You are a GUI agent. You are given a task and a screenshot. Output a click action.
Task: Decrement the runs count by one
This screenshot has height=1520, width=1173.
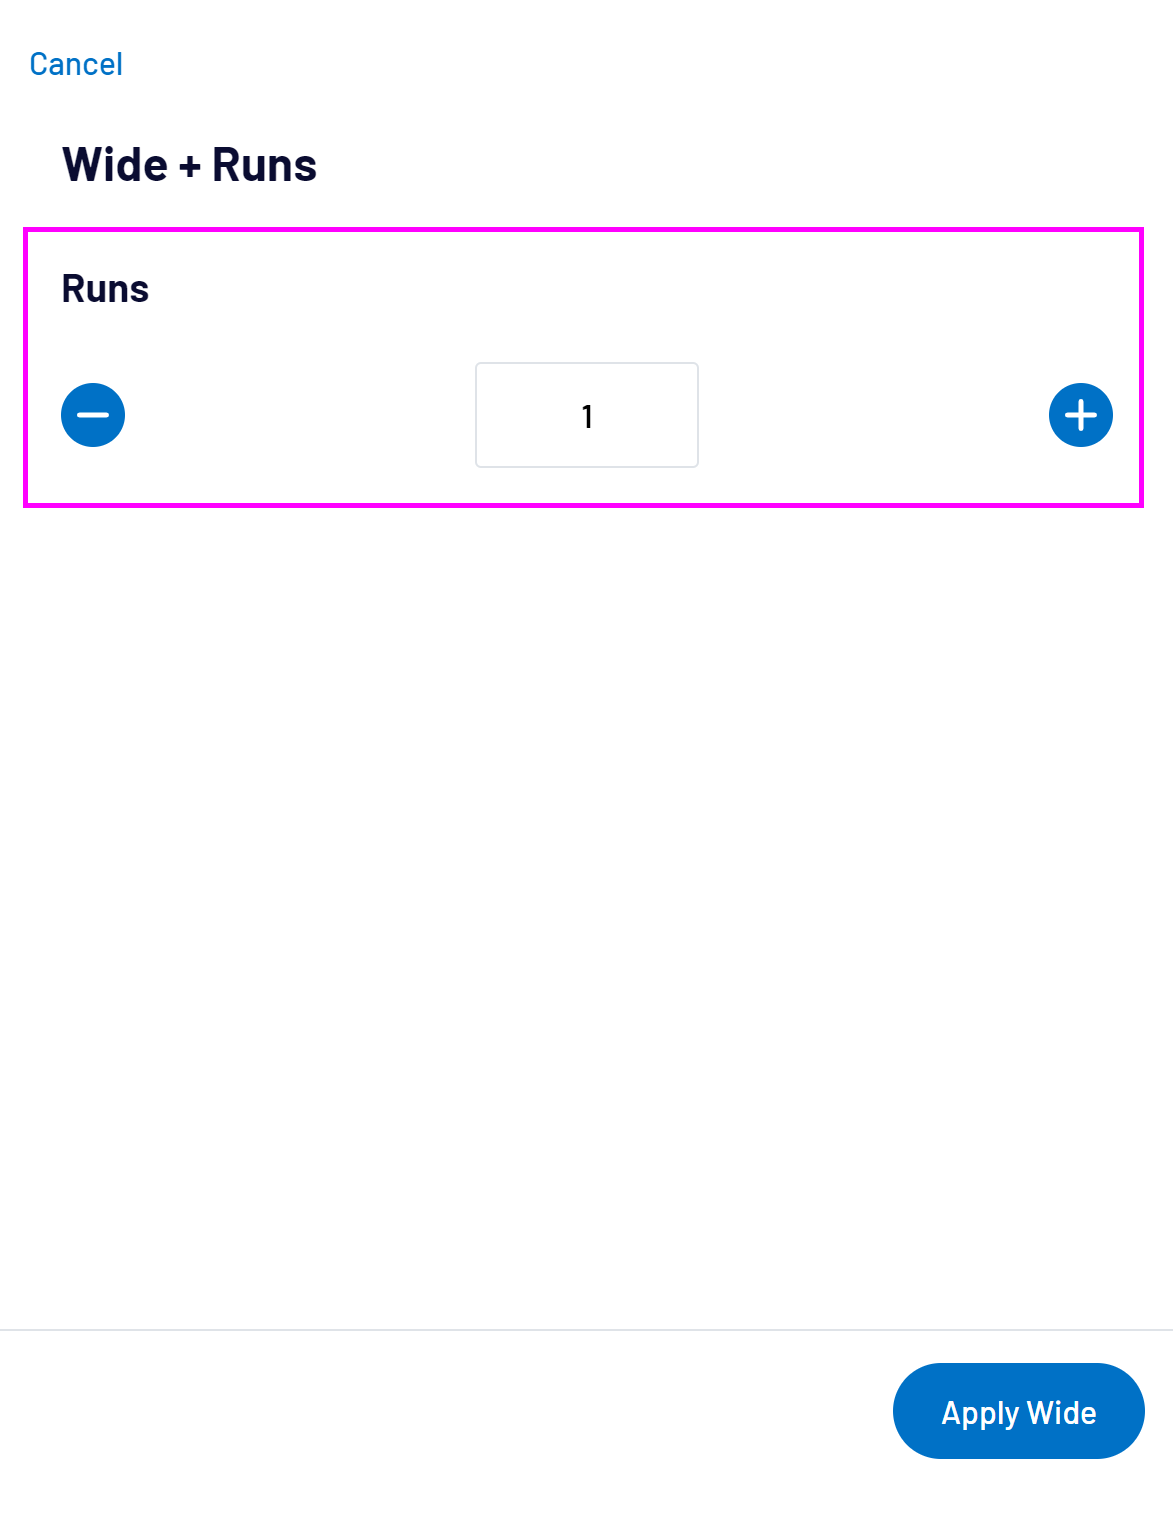93,415
